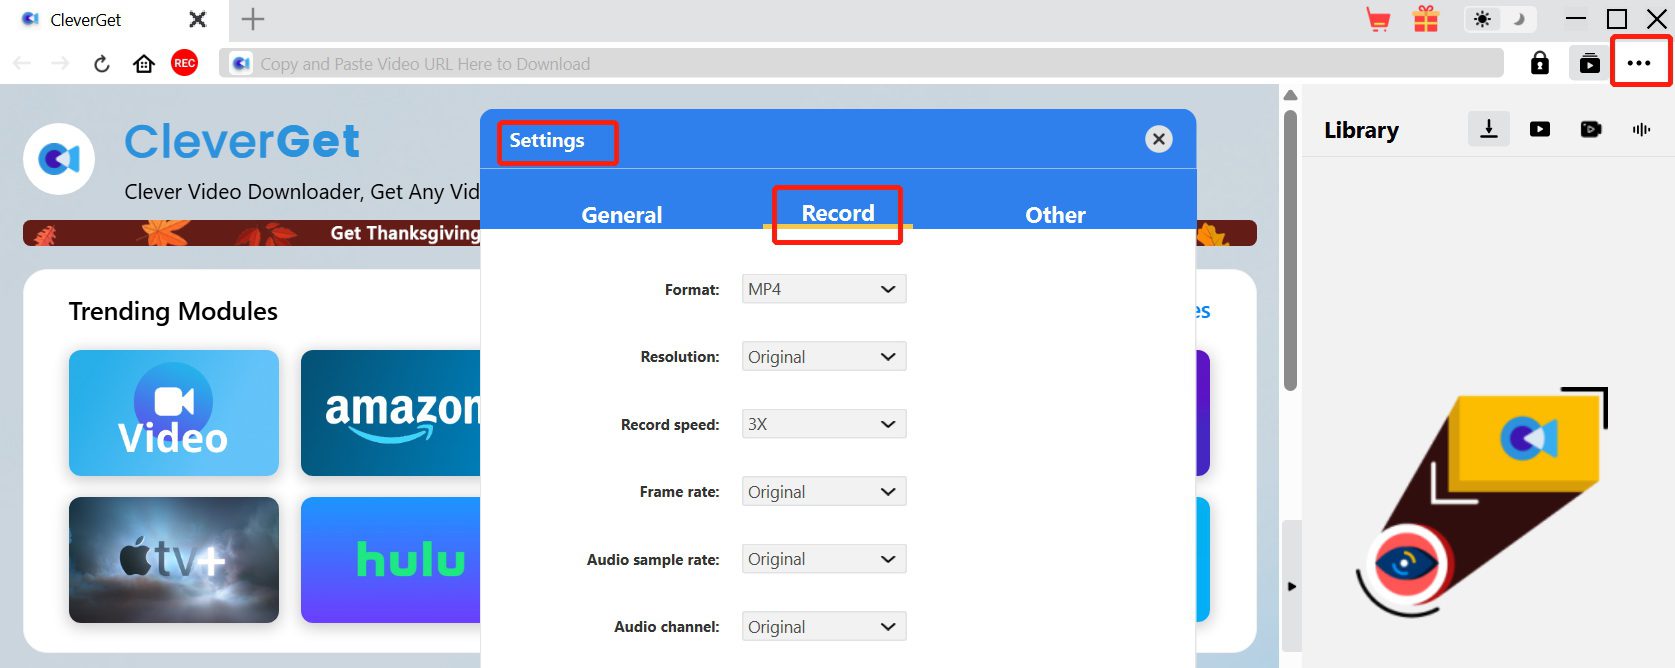
Task: Open the three-dots menu button
Action: 1638,63
